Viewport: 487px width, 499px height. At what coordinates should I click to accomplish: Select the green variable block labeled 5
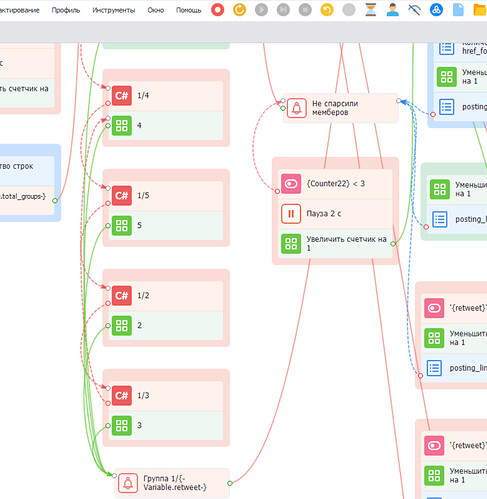point(166,226)
